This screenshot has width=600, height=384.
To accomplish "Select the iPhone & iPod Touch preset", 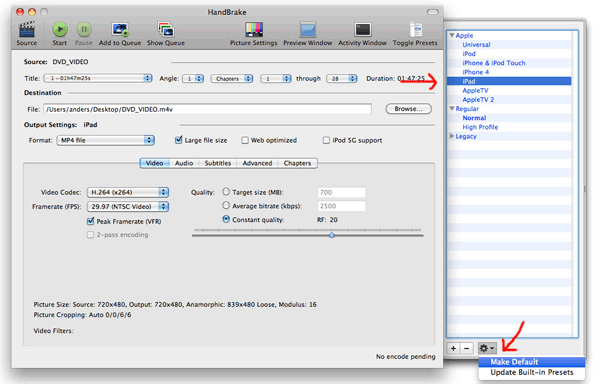I will [494, 63].
